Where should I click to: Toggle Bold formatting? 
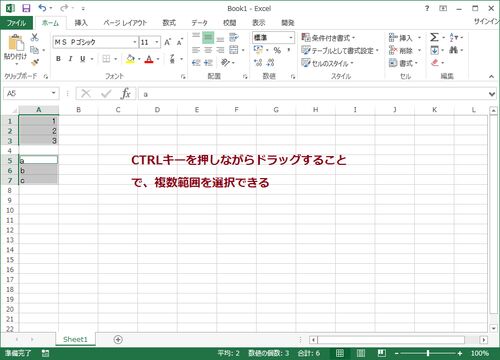pos(58,59)
